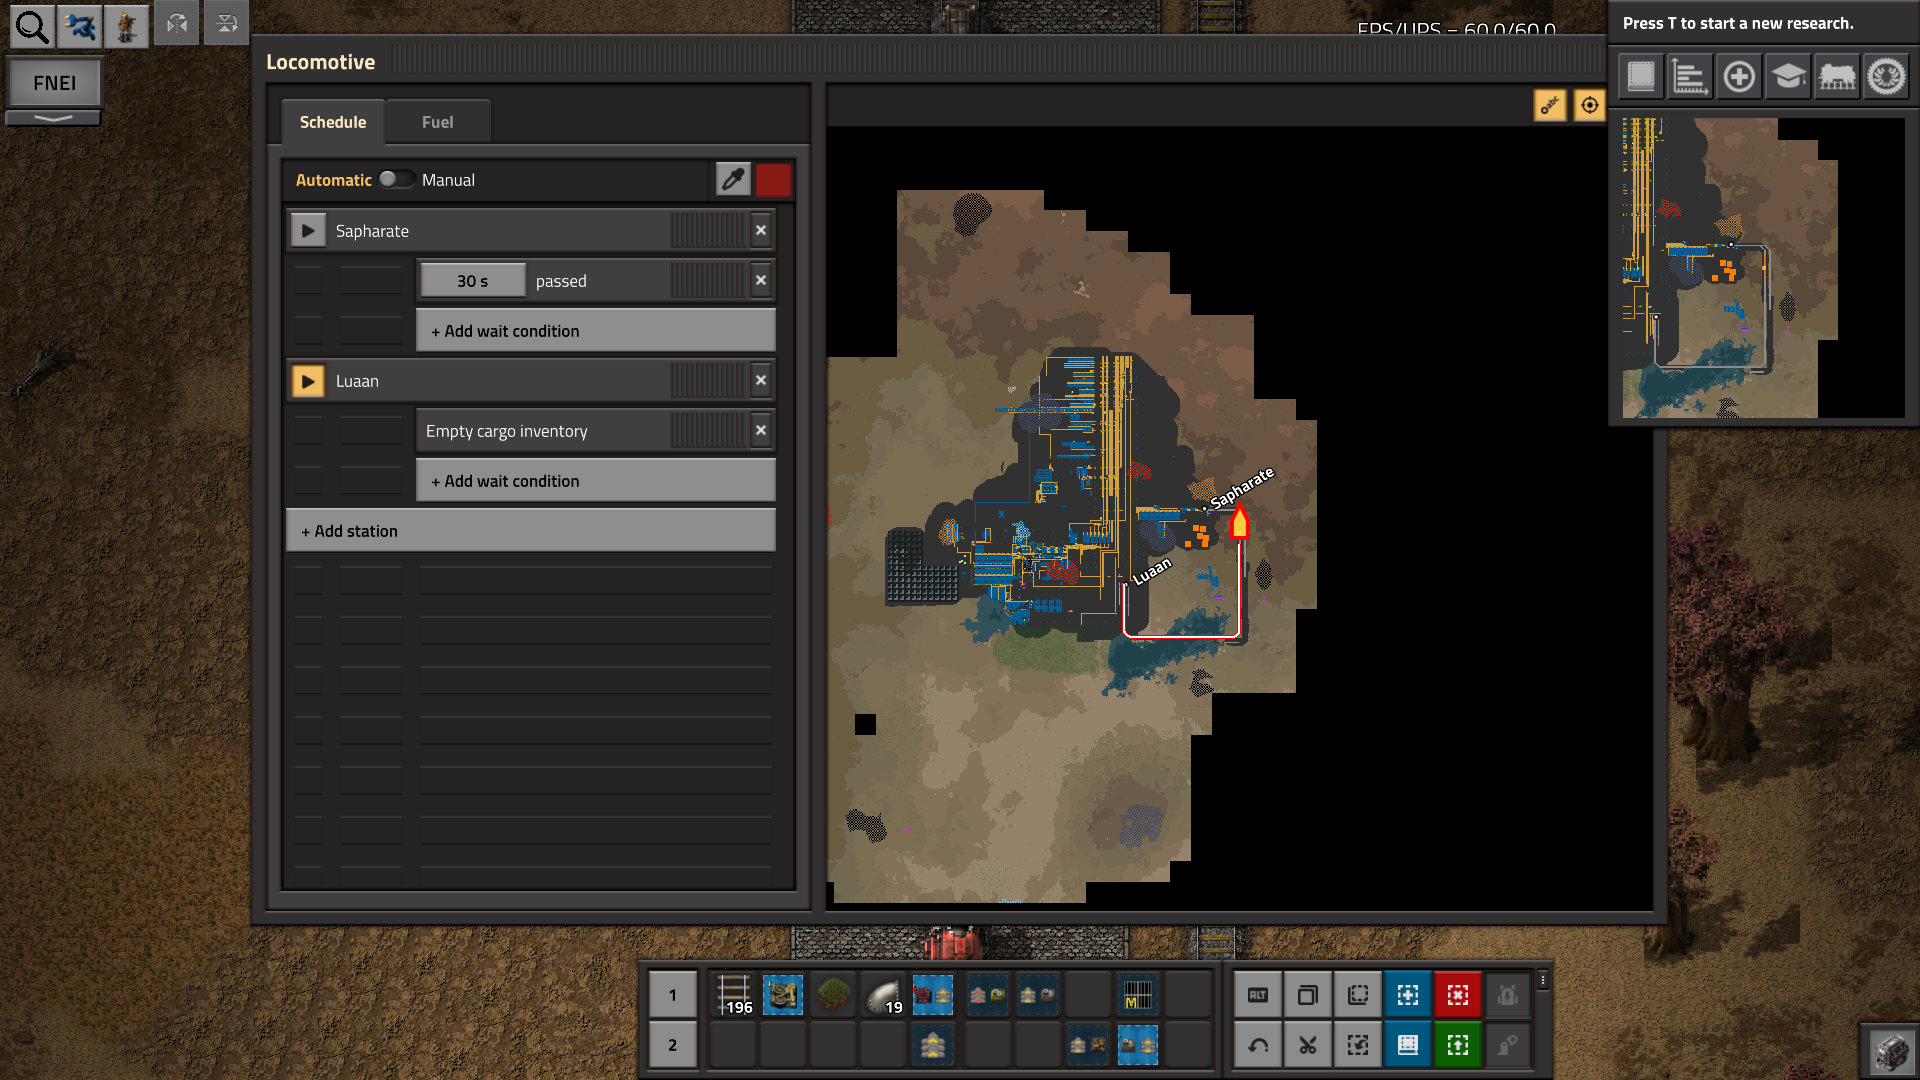1920x1080 pixels.
Task: Send train to Sapharate station now
Action: point(308,231)
